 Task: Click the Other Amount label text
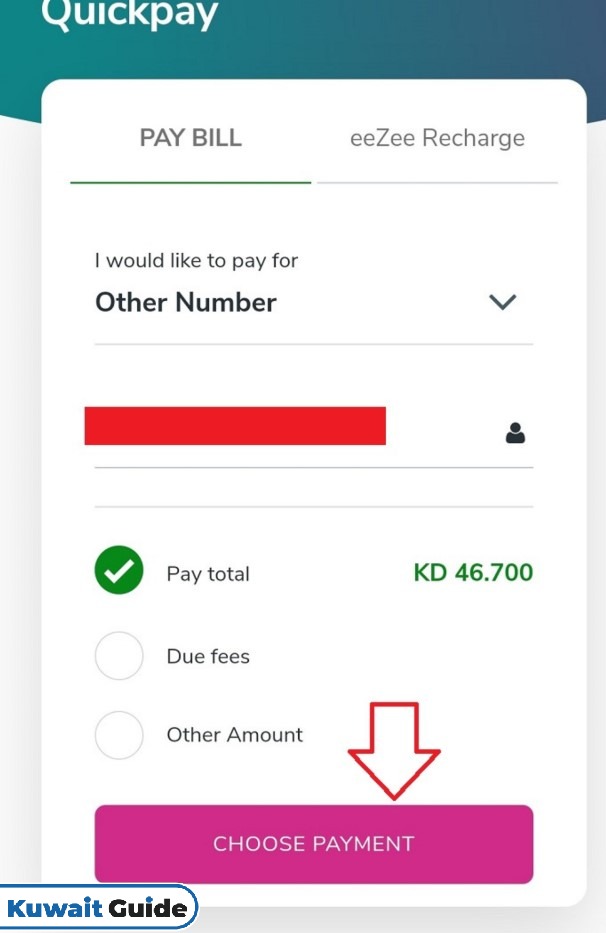tap(235, 735)
